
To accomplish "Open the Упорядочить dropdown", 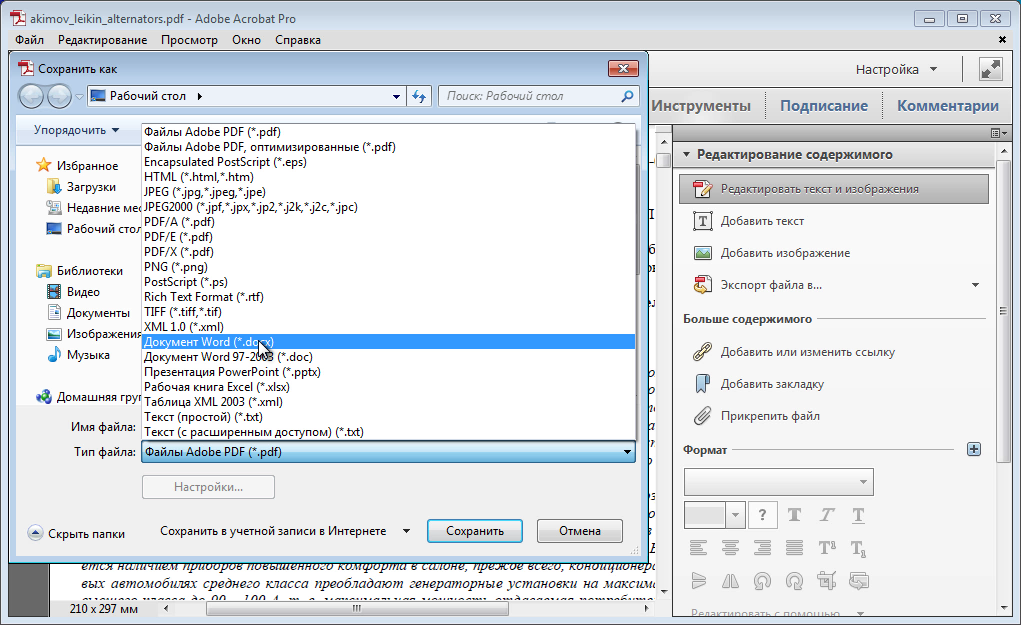I will tap(76, 130).
